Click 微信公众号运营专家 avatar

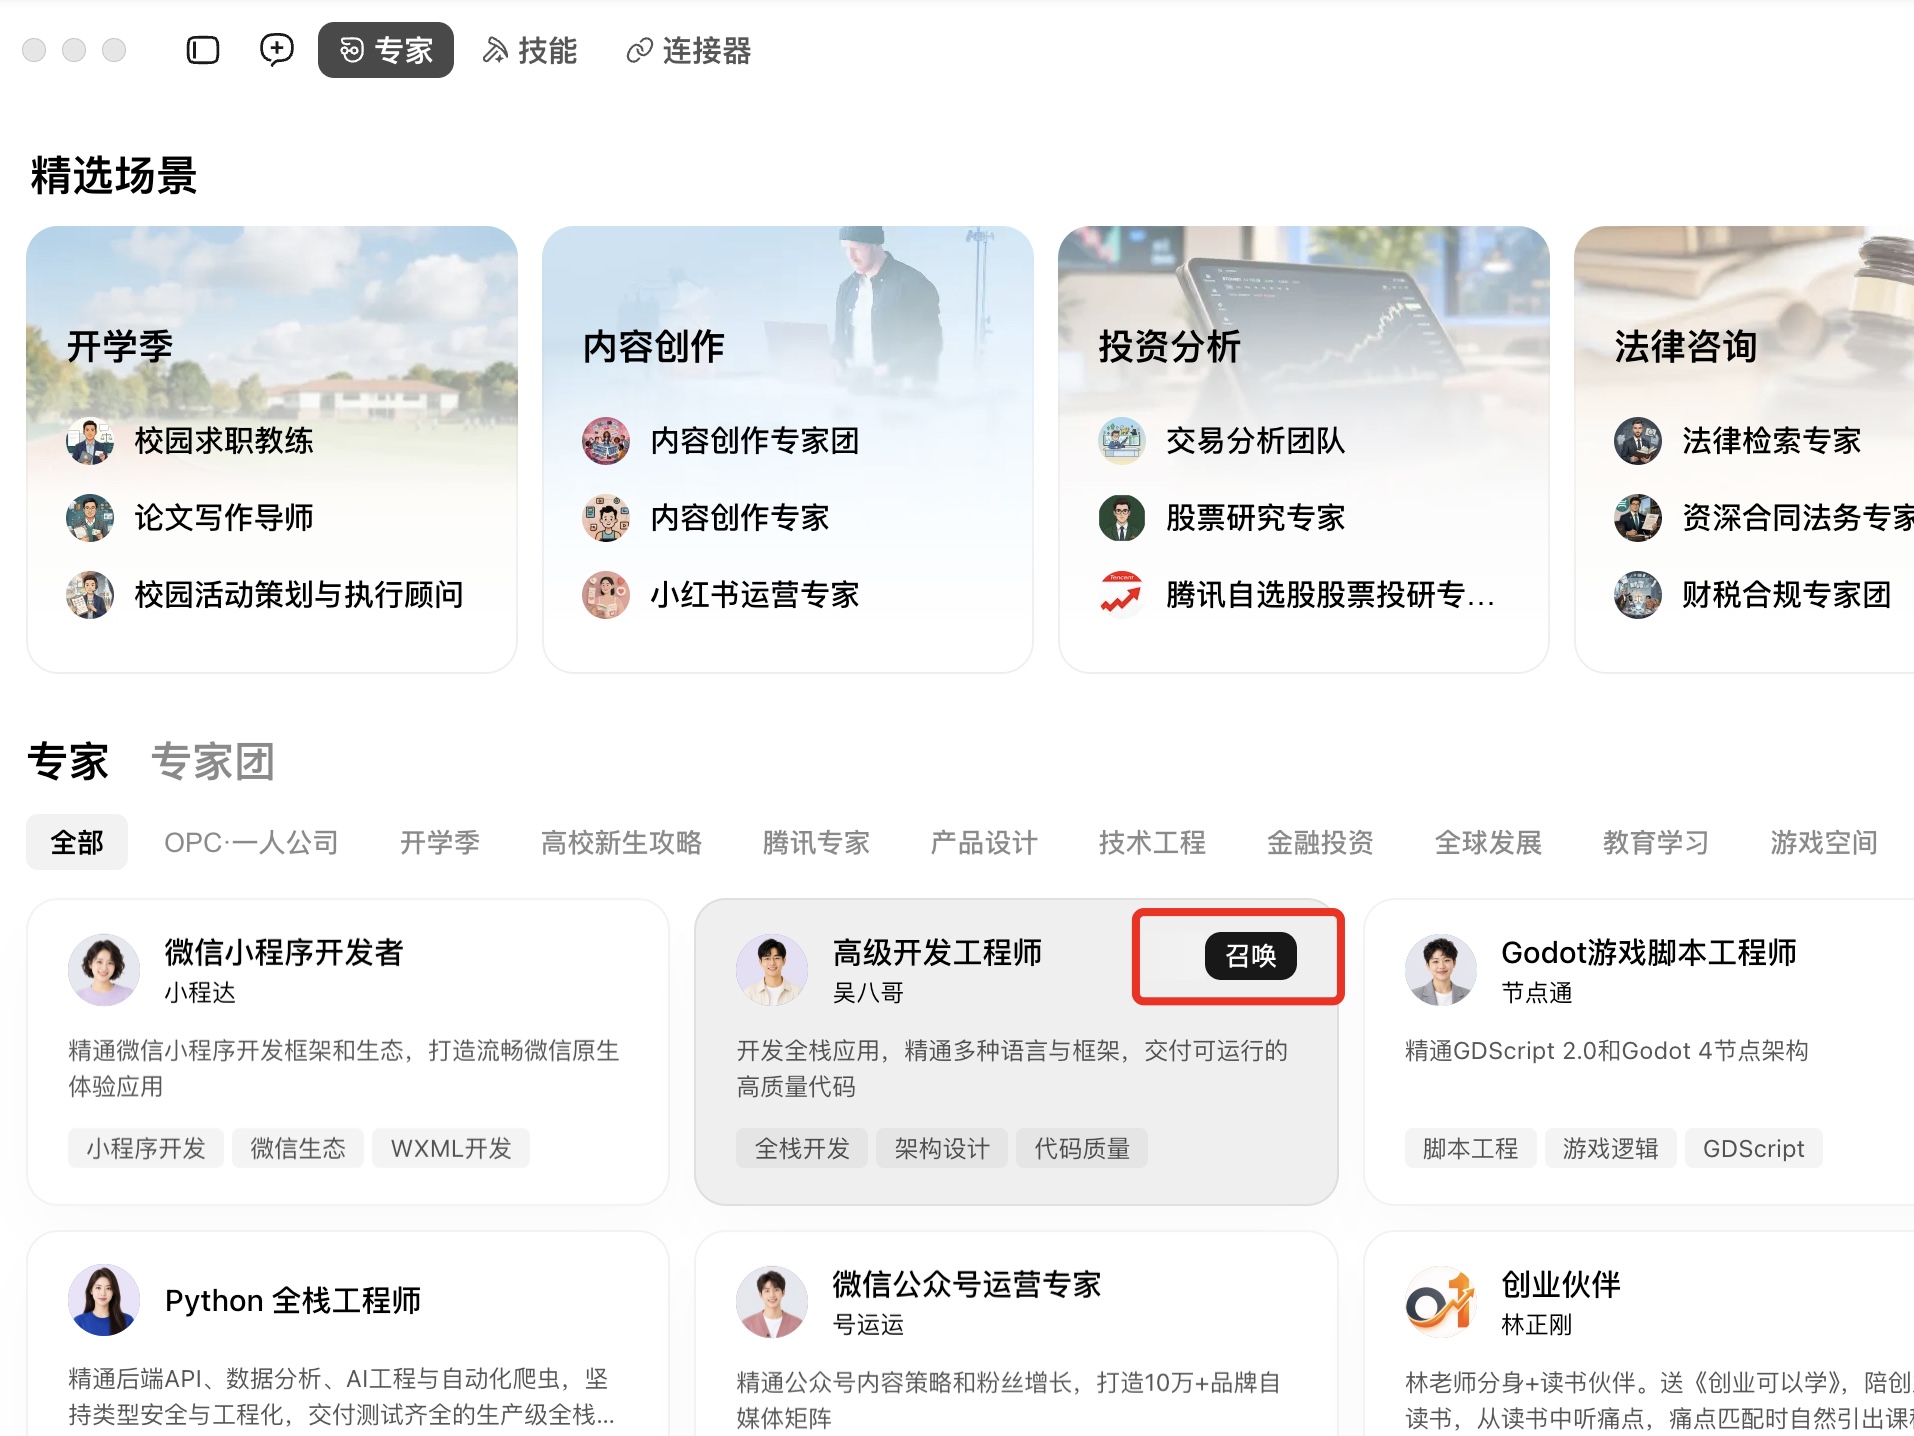click(772, 1302)
